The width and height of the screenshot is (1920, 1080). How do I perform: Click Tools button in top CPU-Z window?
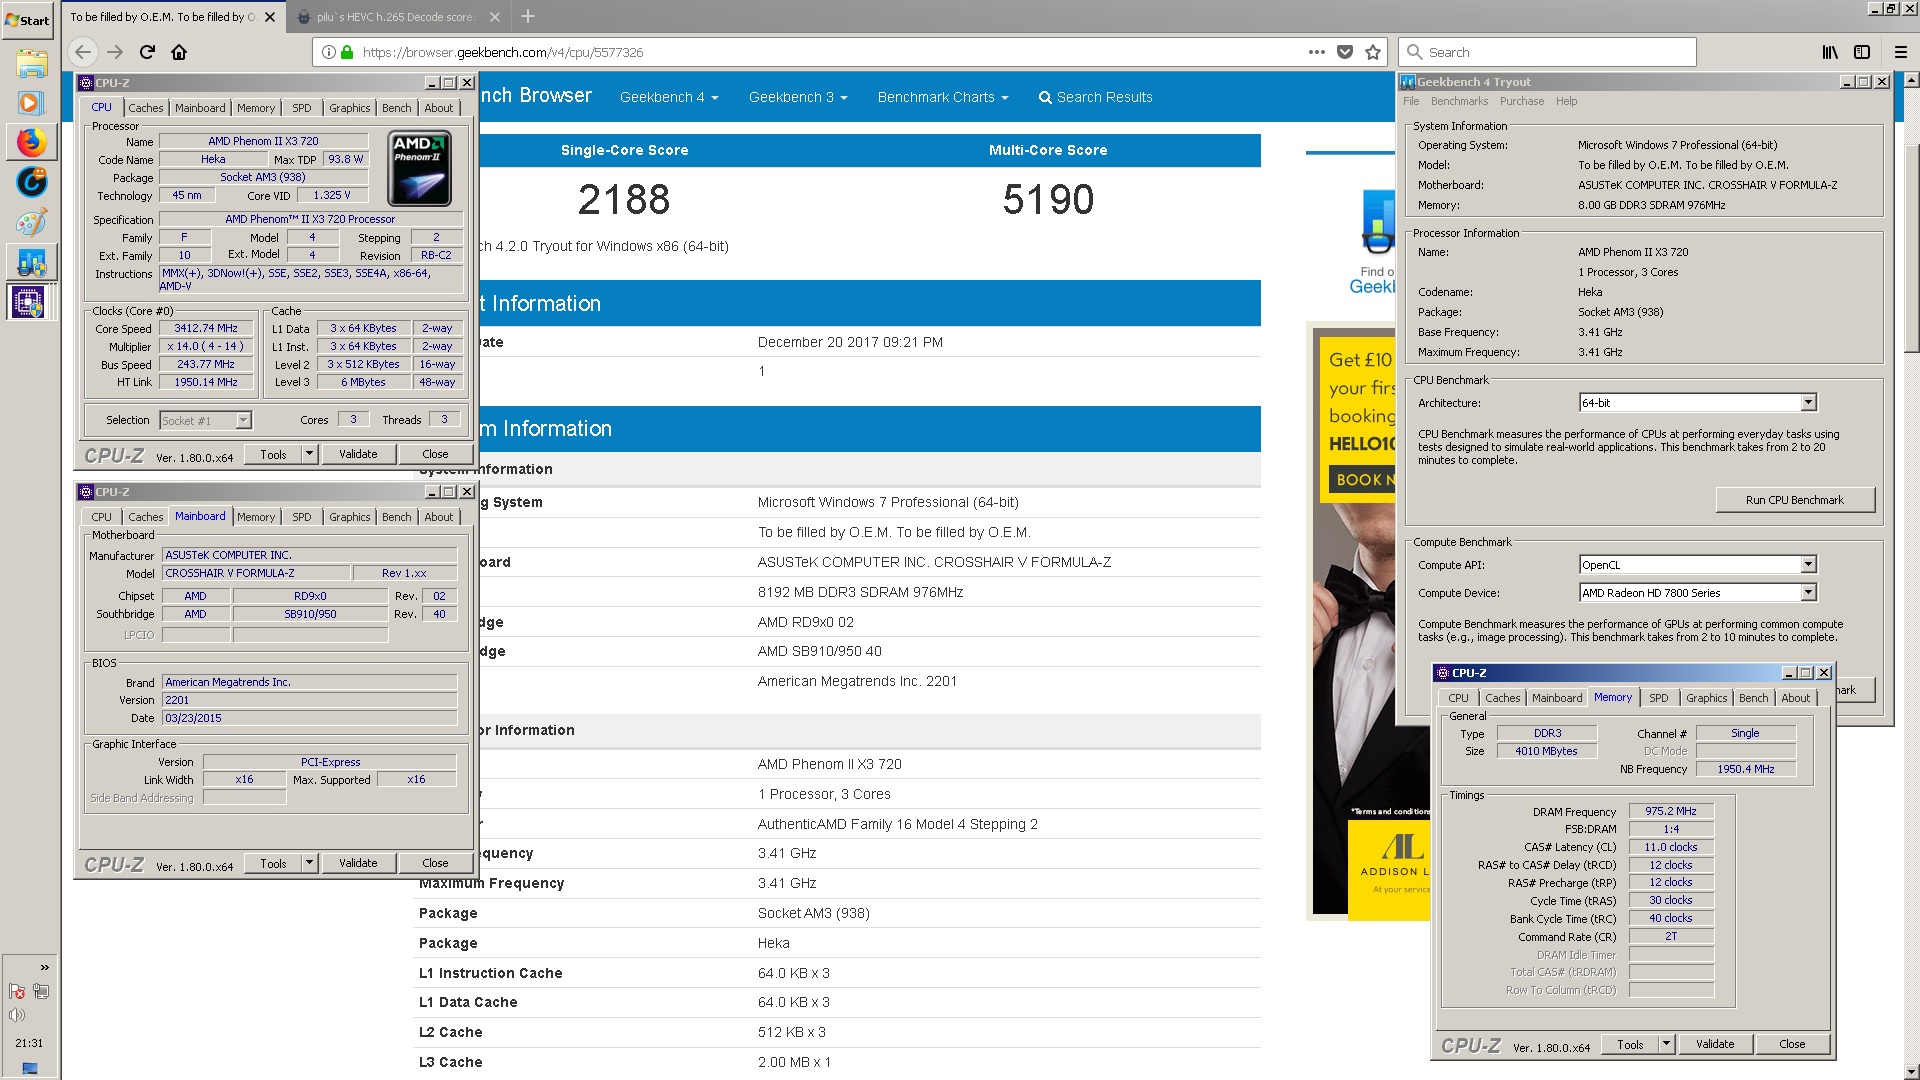point(273,454)
